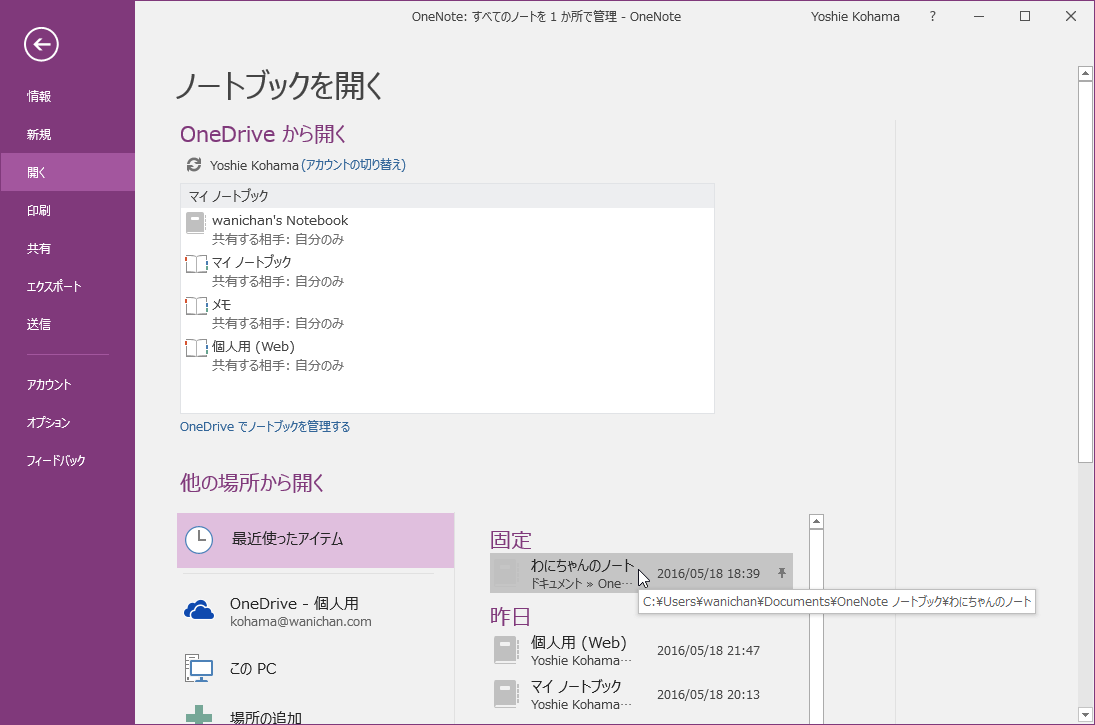Image resolution: width=1095 pixels, height=725 pixels.
Task: Minimize the OneNote window
Action: (x=979, y=17)
